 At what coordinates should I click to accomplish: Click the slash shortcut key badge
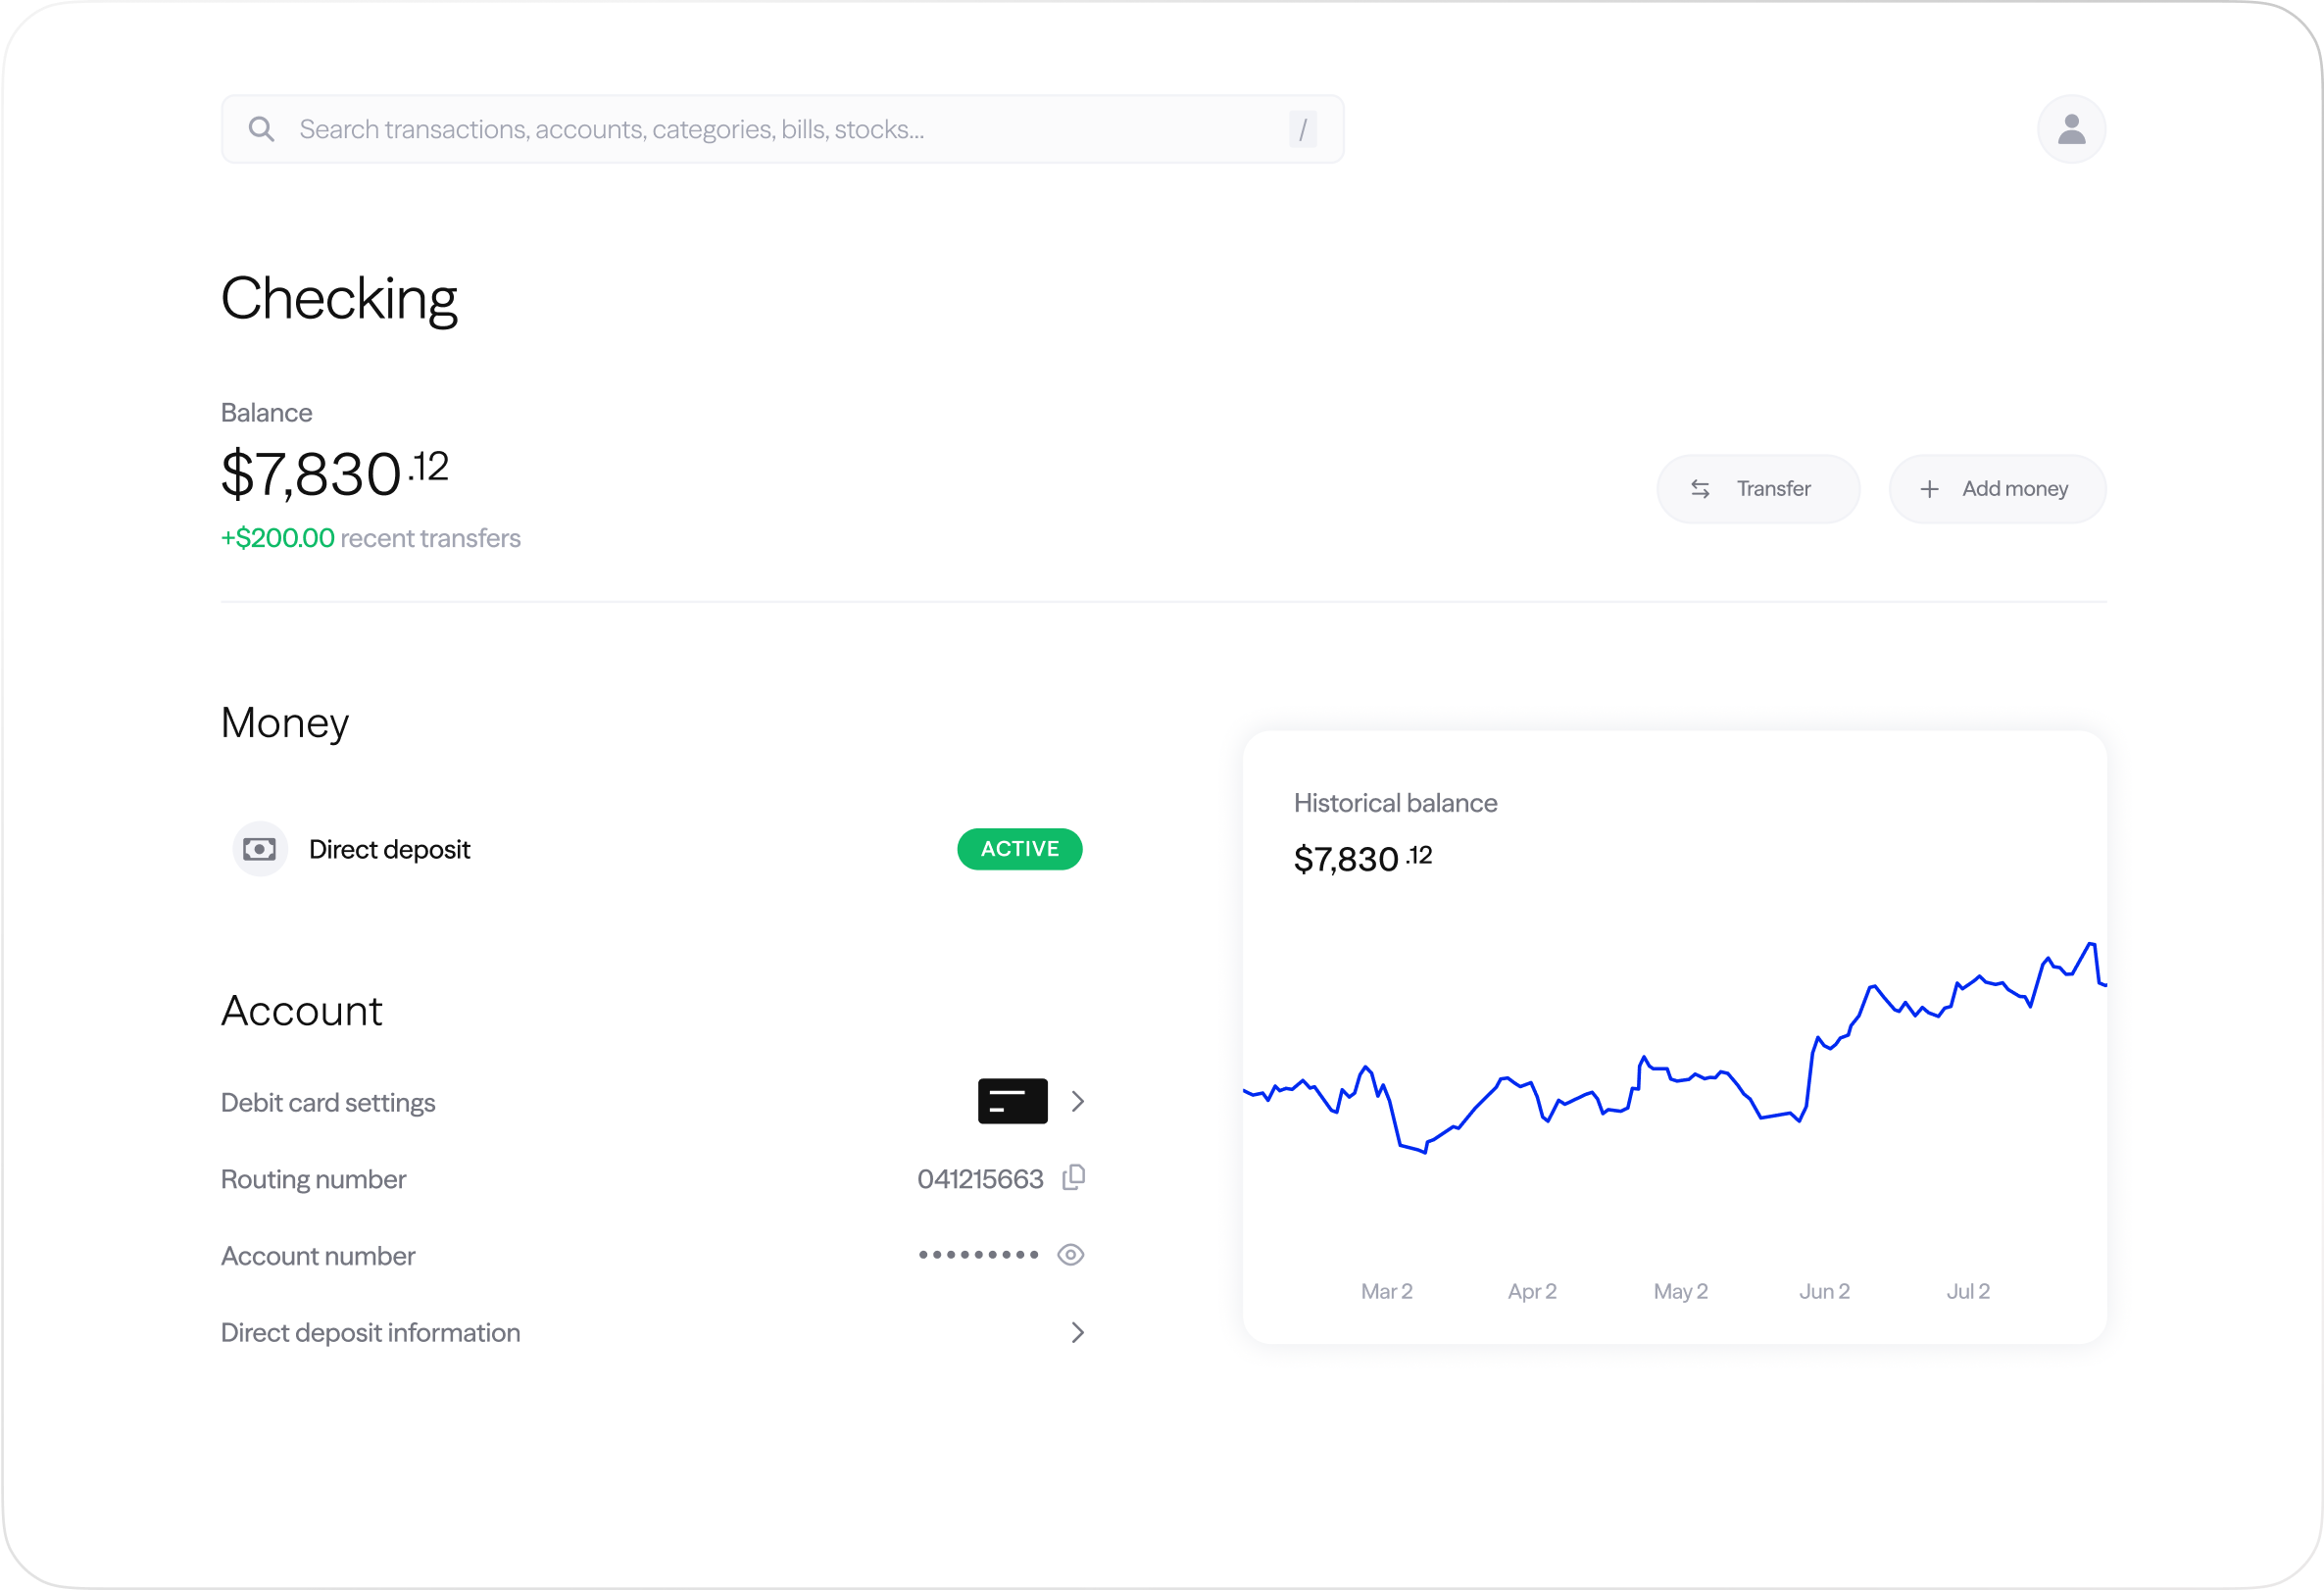(1302, 129)
